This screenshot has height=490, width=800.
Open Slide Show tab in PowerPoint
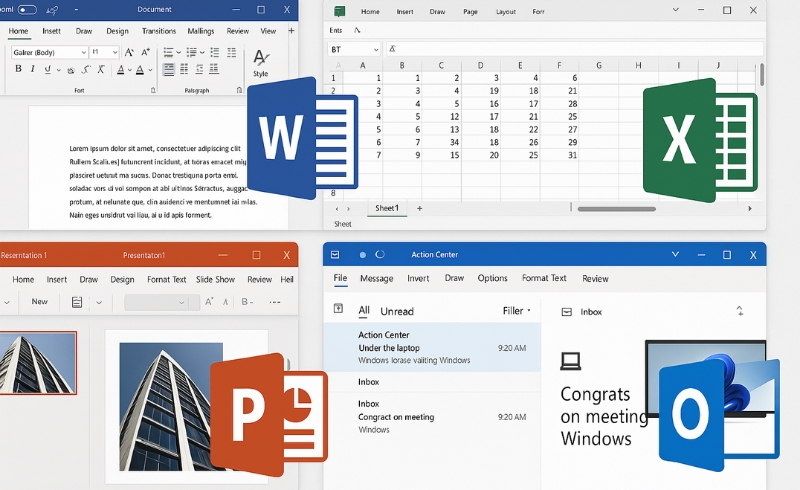click(x=215, y=279)
